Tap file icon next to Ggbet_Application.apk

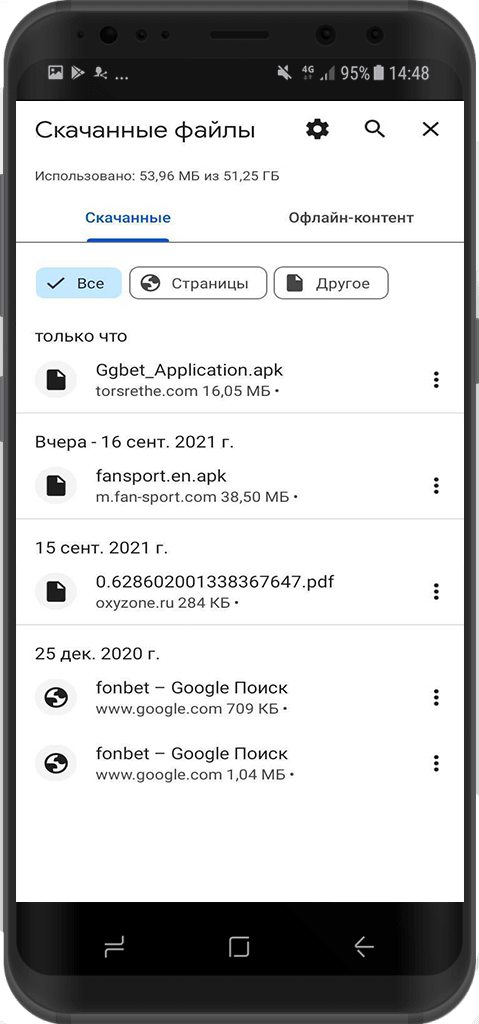[x=56, y=379]
